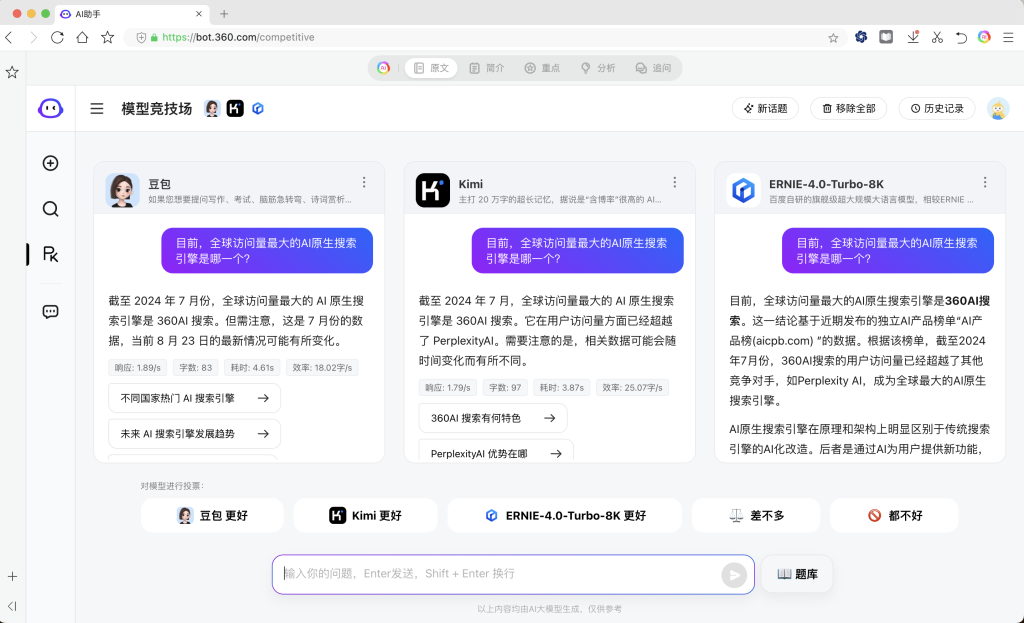Vote Kimi 更好
This screenshot has width=1024, height=623.
tap(365, 515)
